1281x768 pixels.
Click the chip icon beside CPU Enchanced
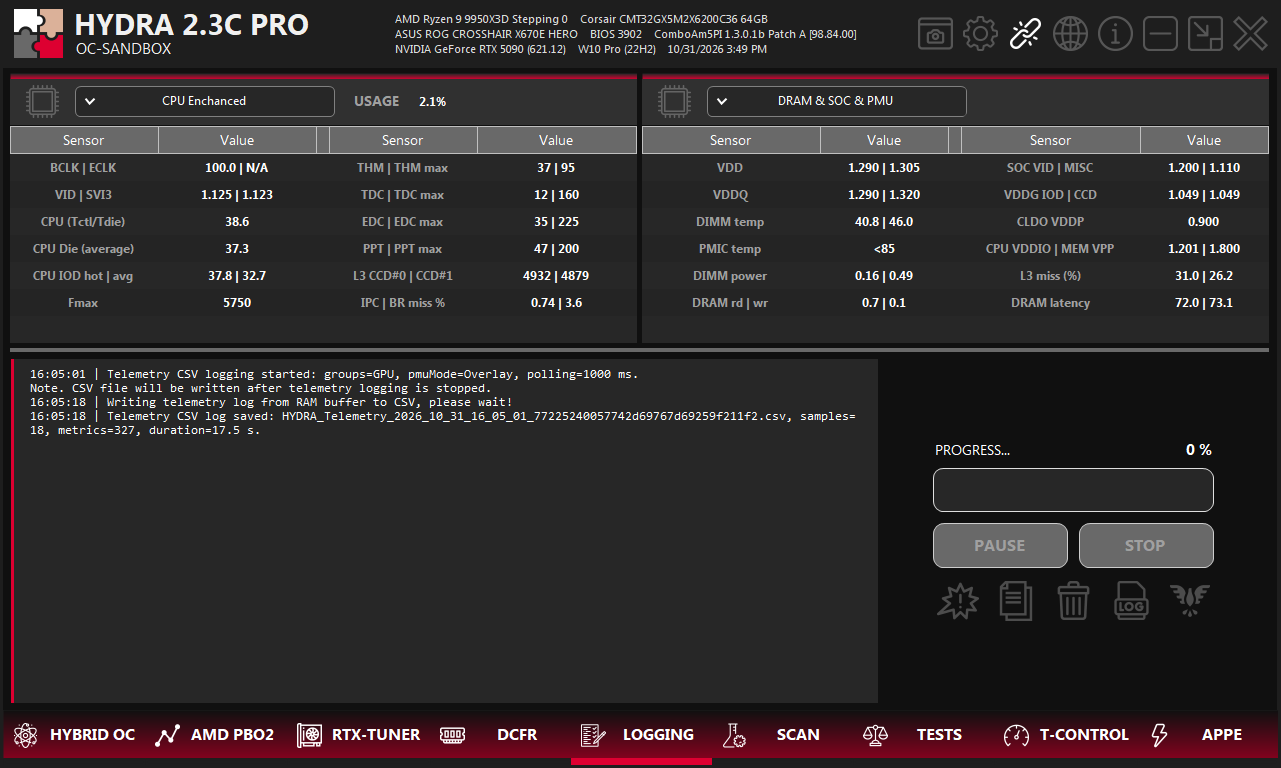[41, 101]
